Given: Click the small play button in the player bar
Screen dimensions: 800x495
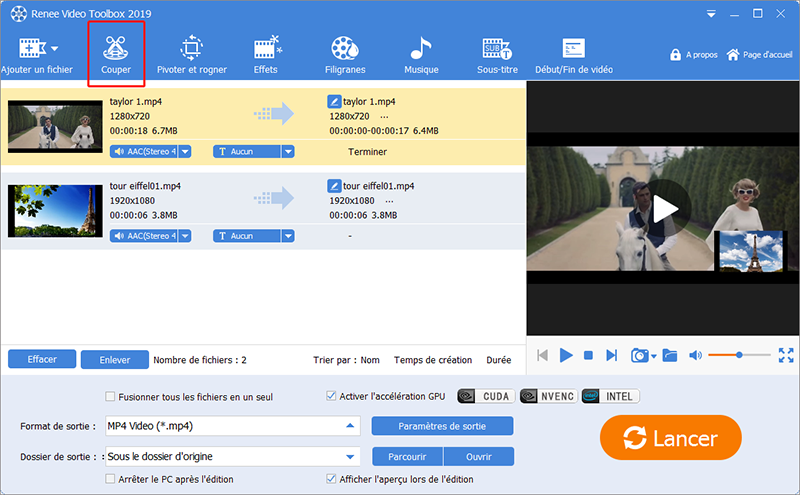Looking at the screenshot, I should pyautogui.click(x=566, y=355).
